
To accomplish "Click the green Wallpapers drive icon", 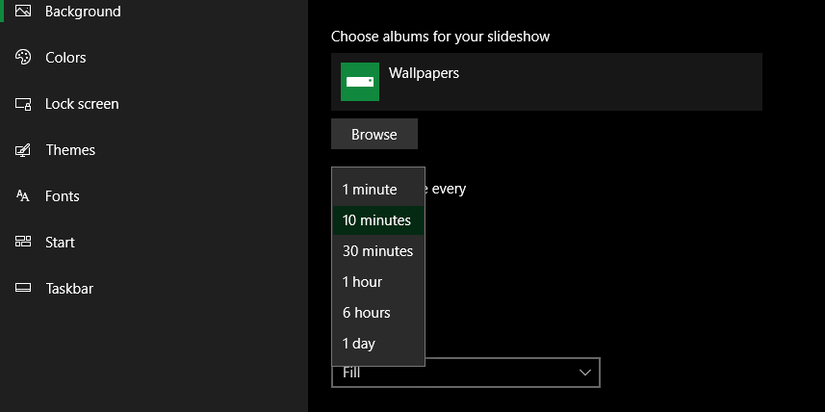I will point(360,82).
